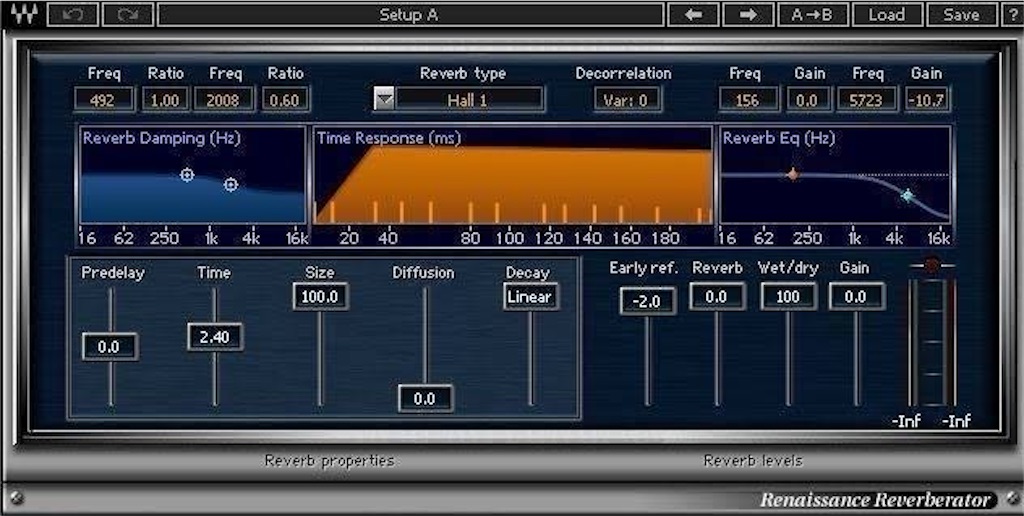Click damping Ratio field showing 1.00
Screen dimensions: 1024x516
(165, 100)
